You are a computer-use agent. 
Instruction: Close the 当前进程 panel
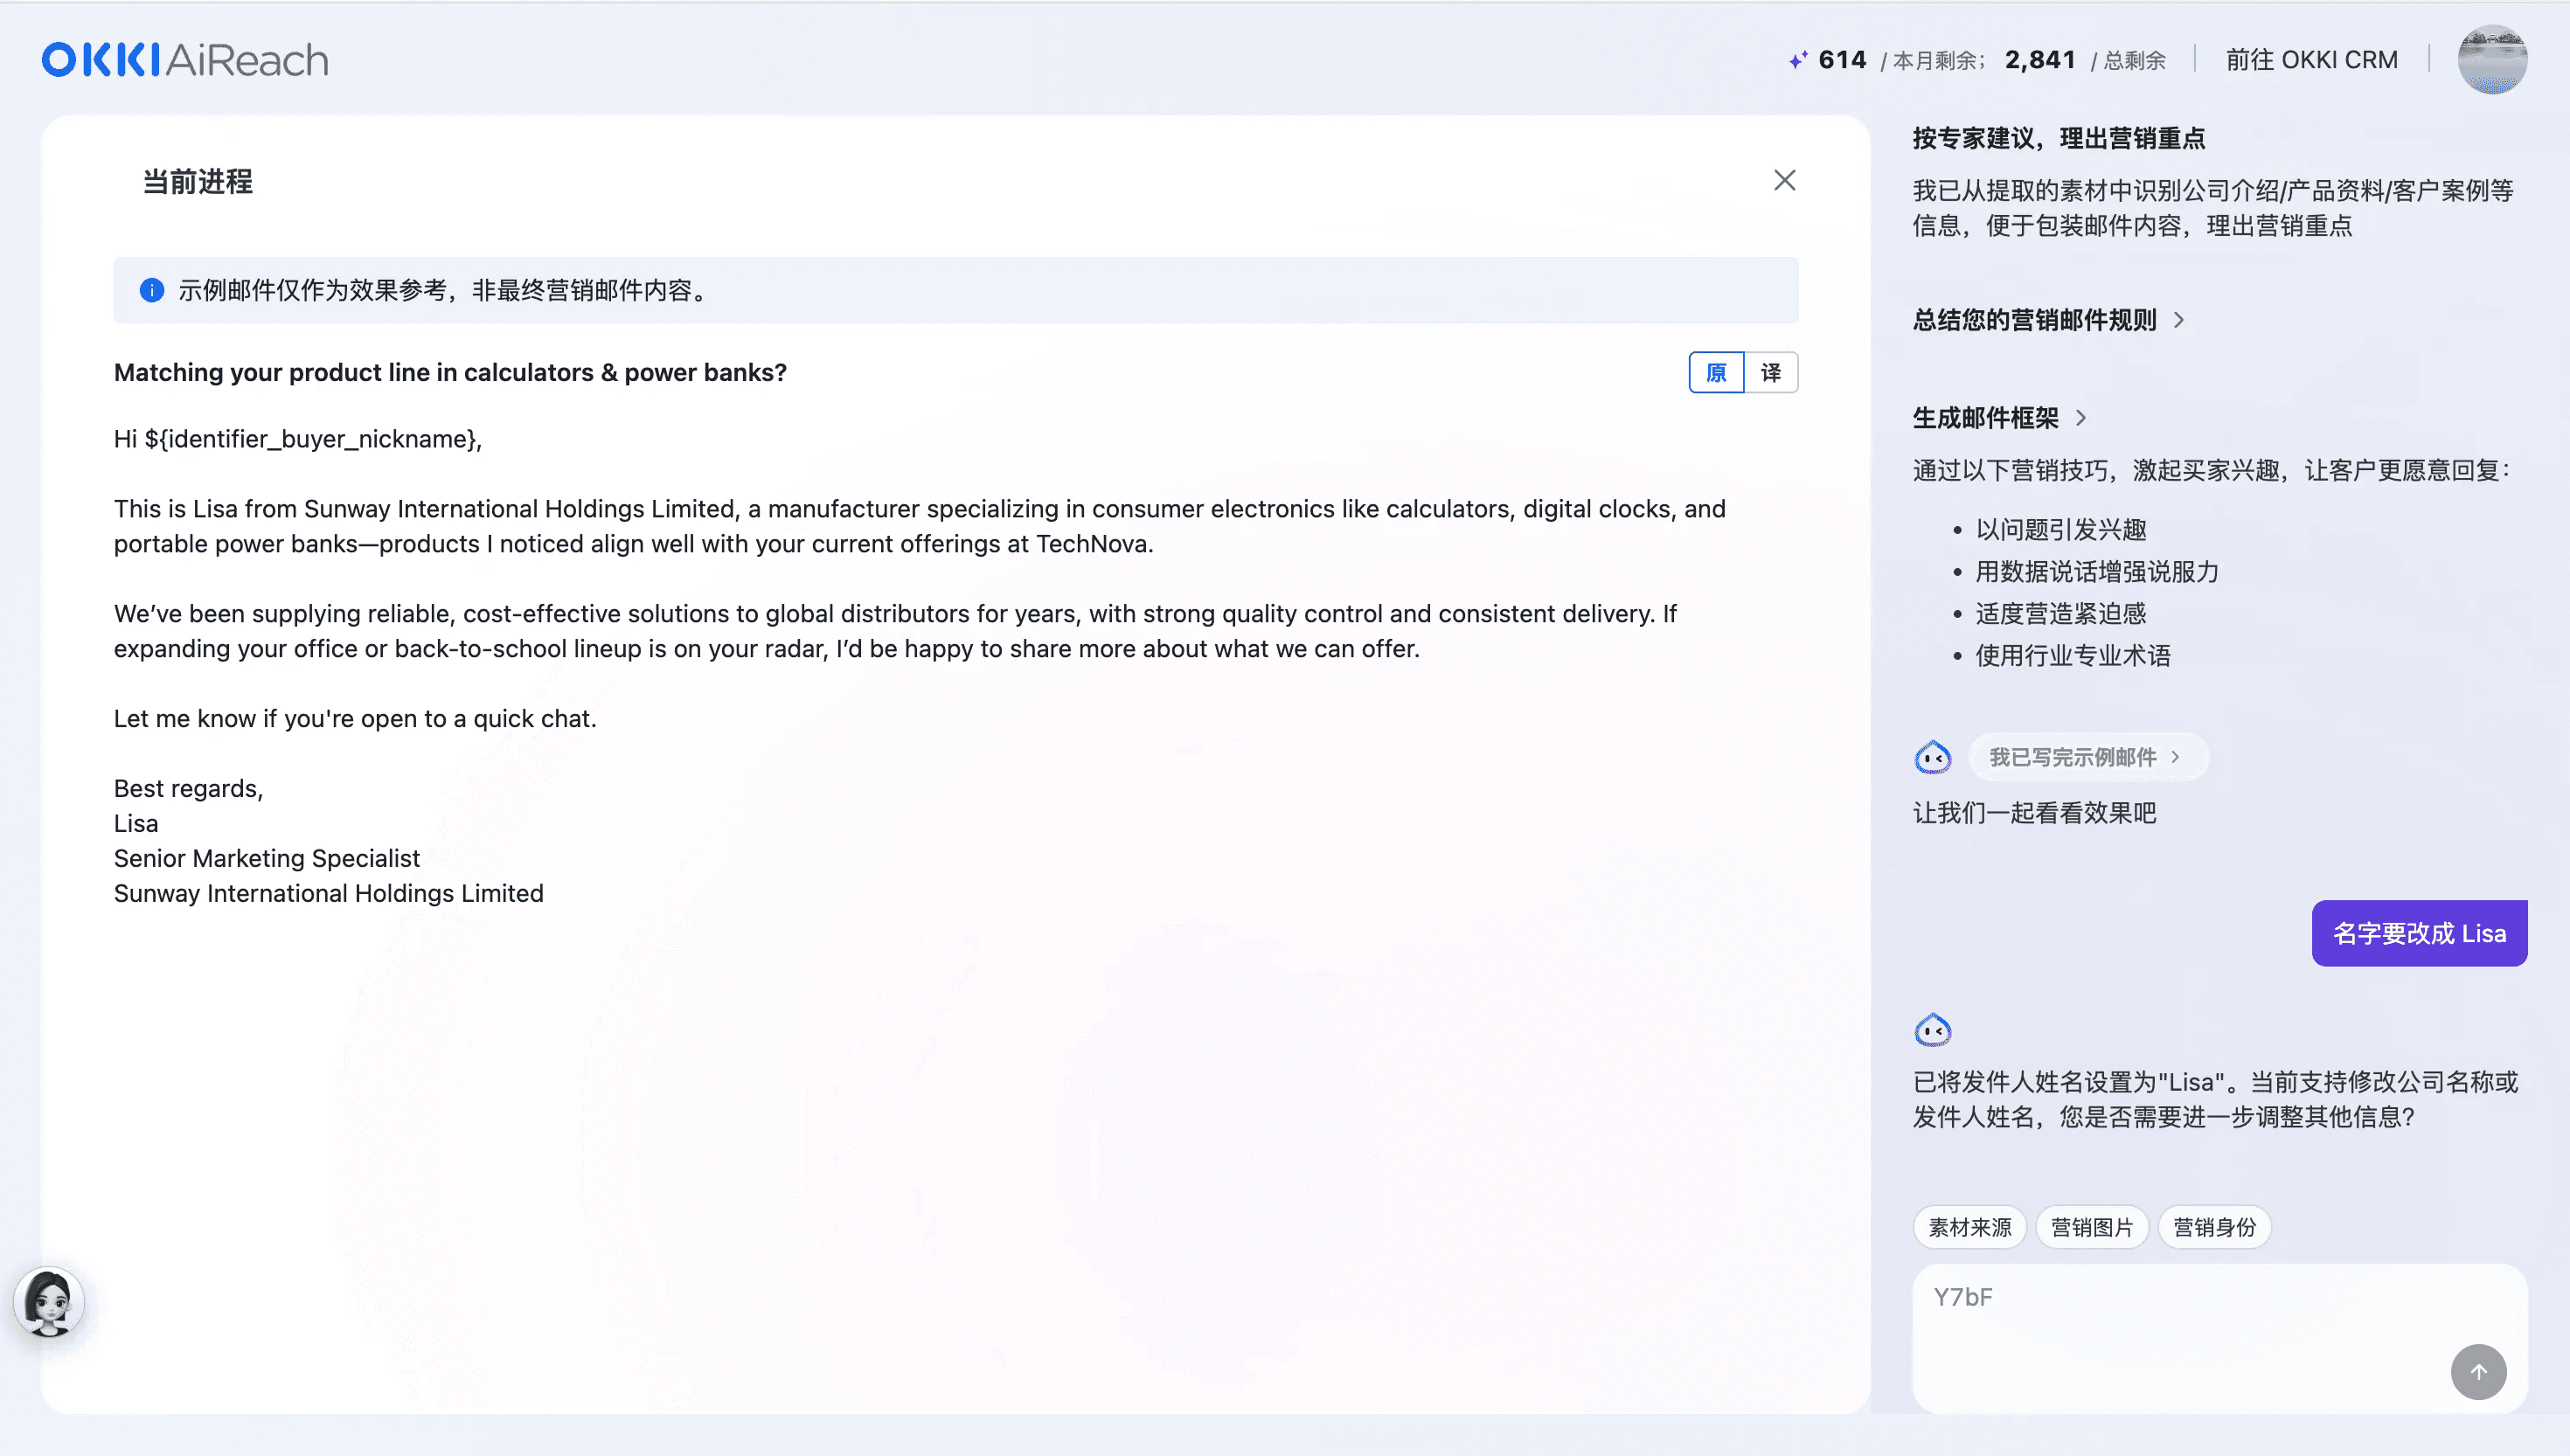1784,180
